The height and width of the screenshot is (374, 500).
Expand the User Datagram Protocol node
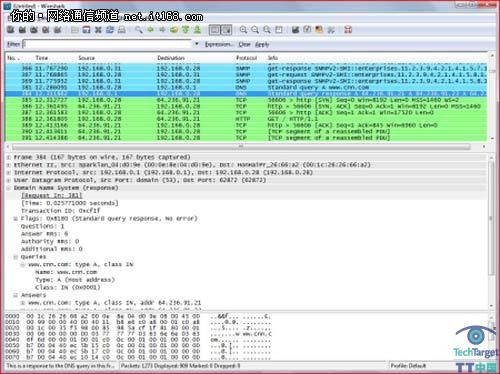point(9,180)
